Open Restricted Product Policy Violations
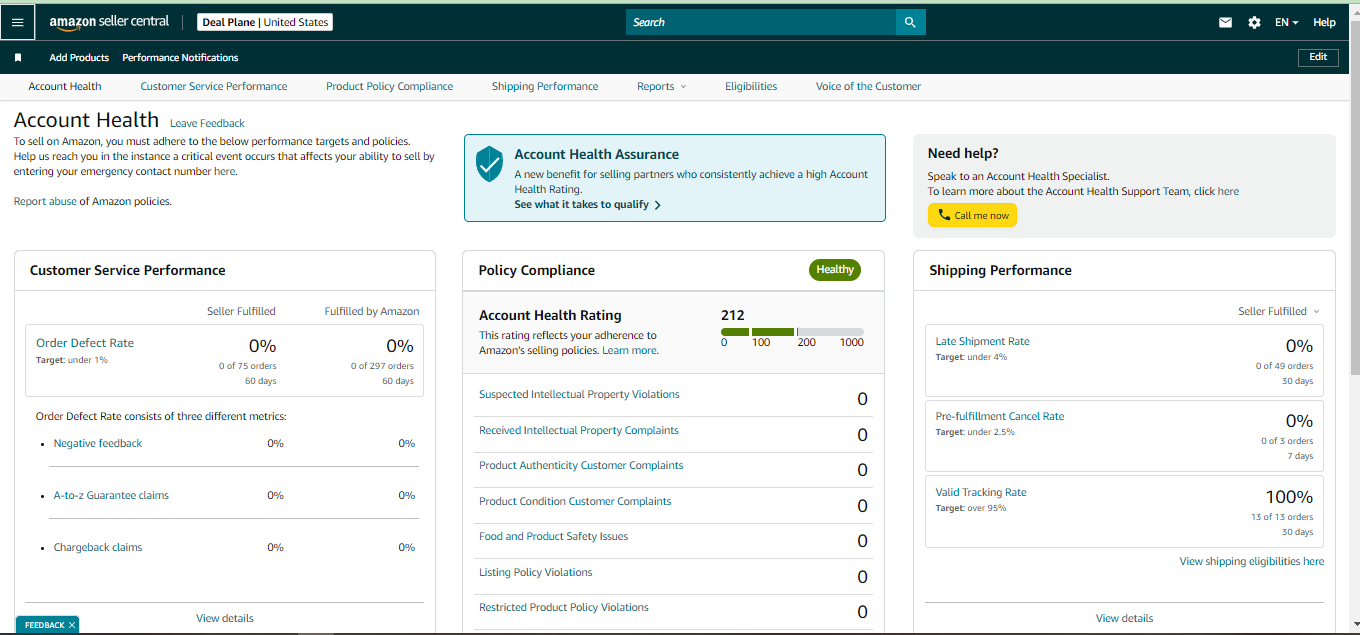The image size is (1360, 635). [564, 608]
